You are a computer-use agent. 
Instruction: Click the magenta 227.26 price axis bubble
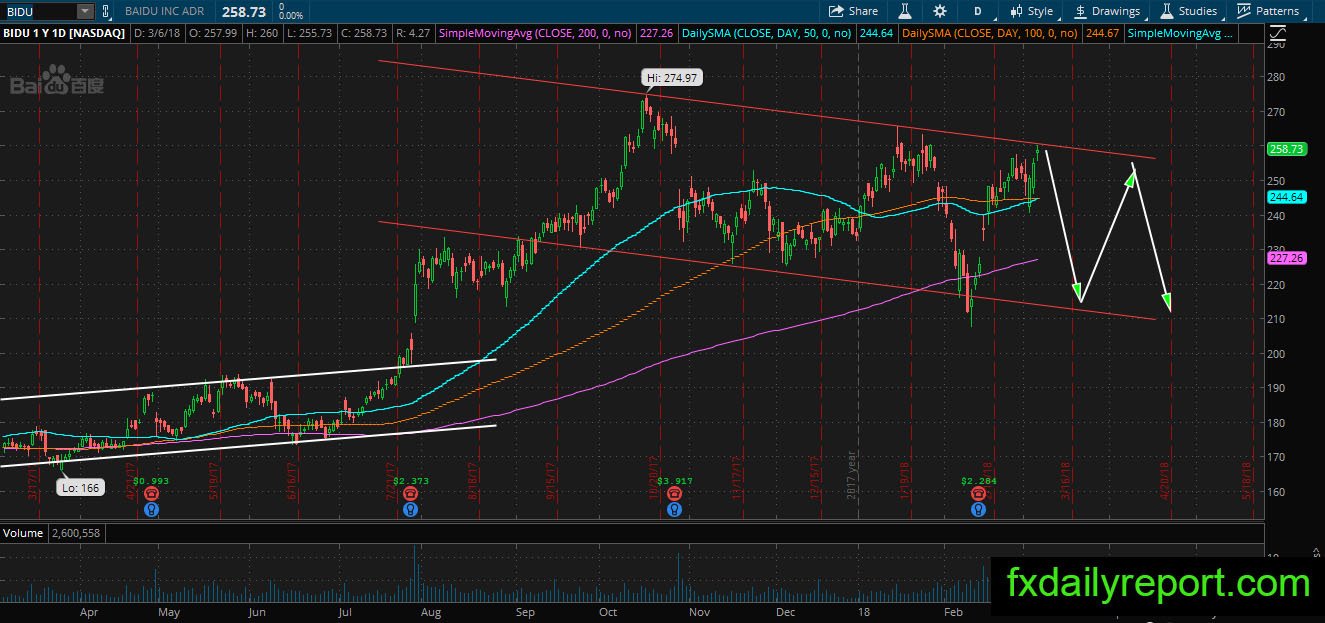(x=1287, y=258)
